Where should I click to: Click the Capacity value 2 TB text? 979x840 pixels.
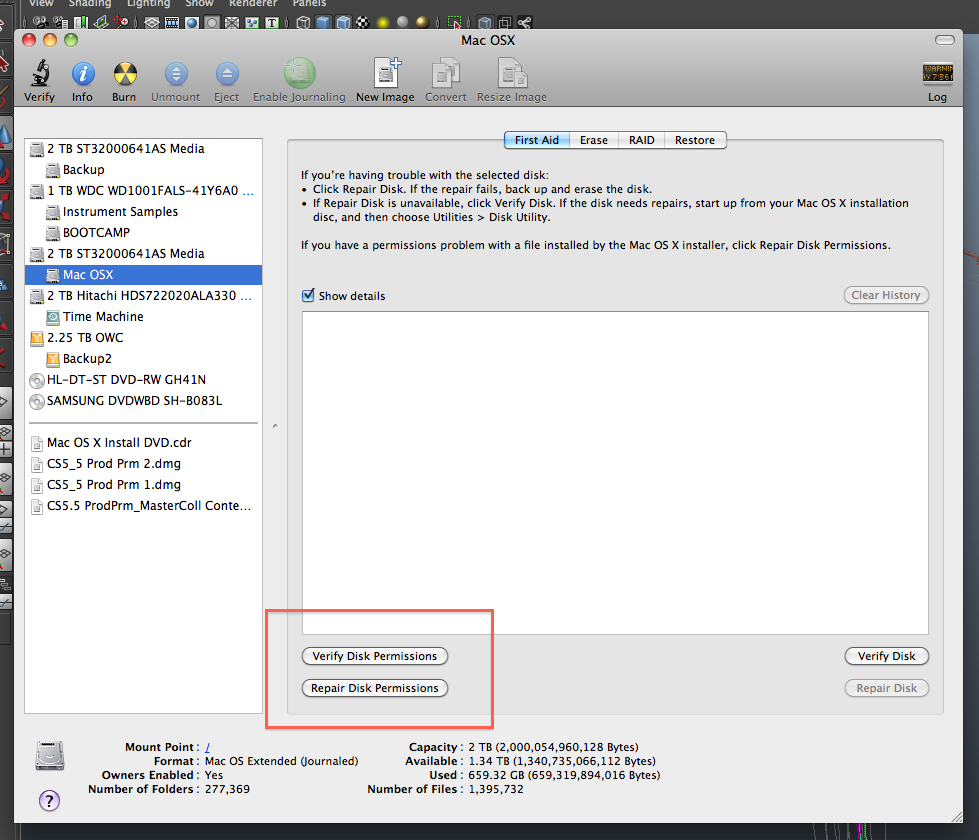click(x=553, y=747)
